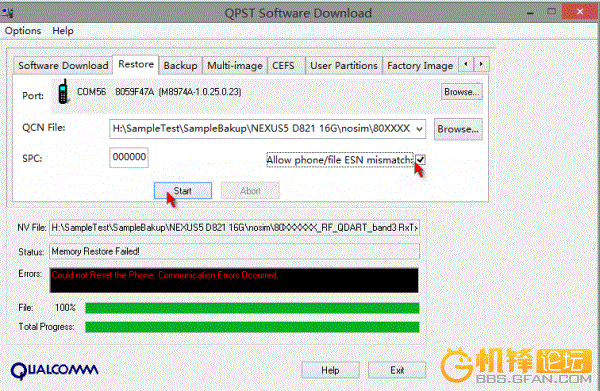The image size is (600, 391).
Task: Switch to the Software Download tab
Action: coord(64,65)
